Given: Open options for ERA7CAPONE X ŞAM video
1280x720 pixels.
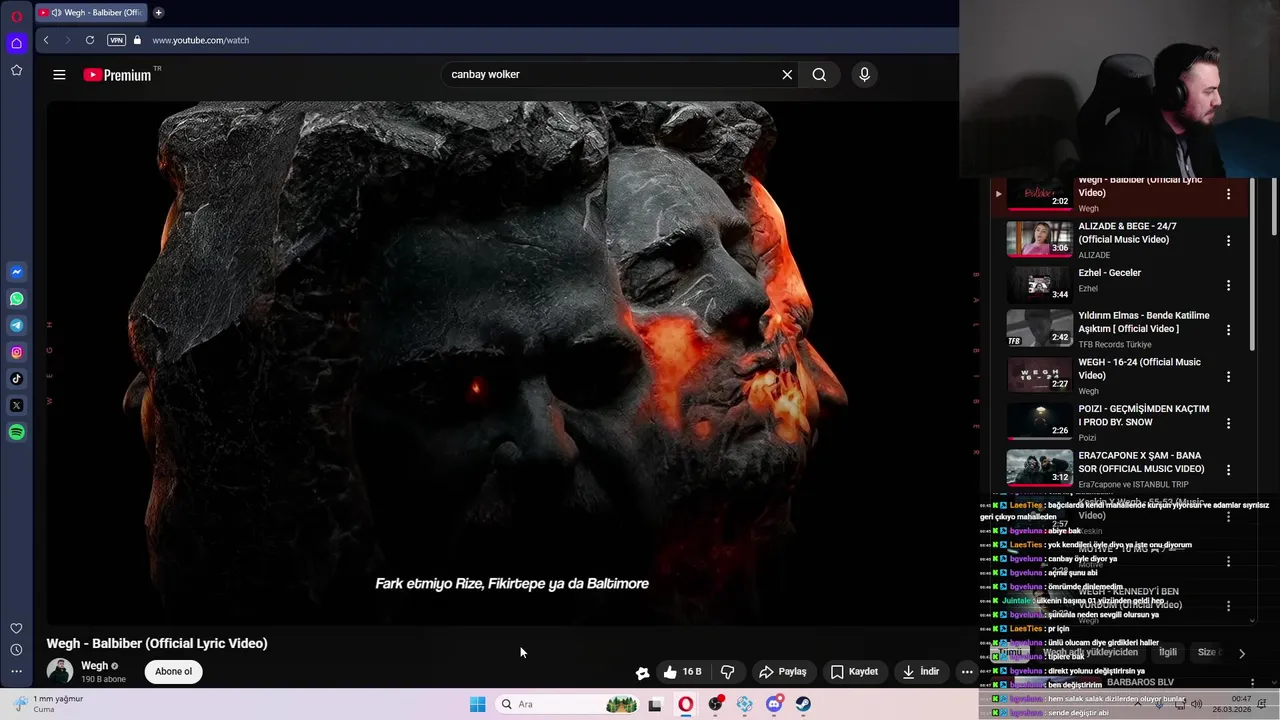Looking at the screenshot, I should point(1228,469).
